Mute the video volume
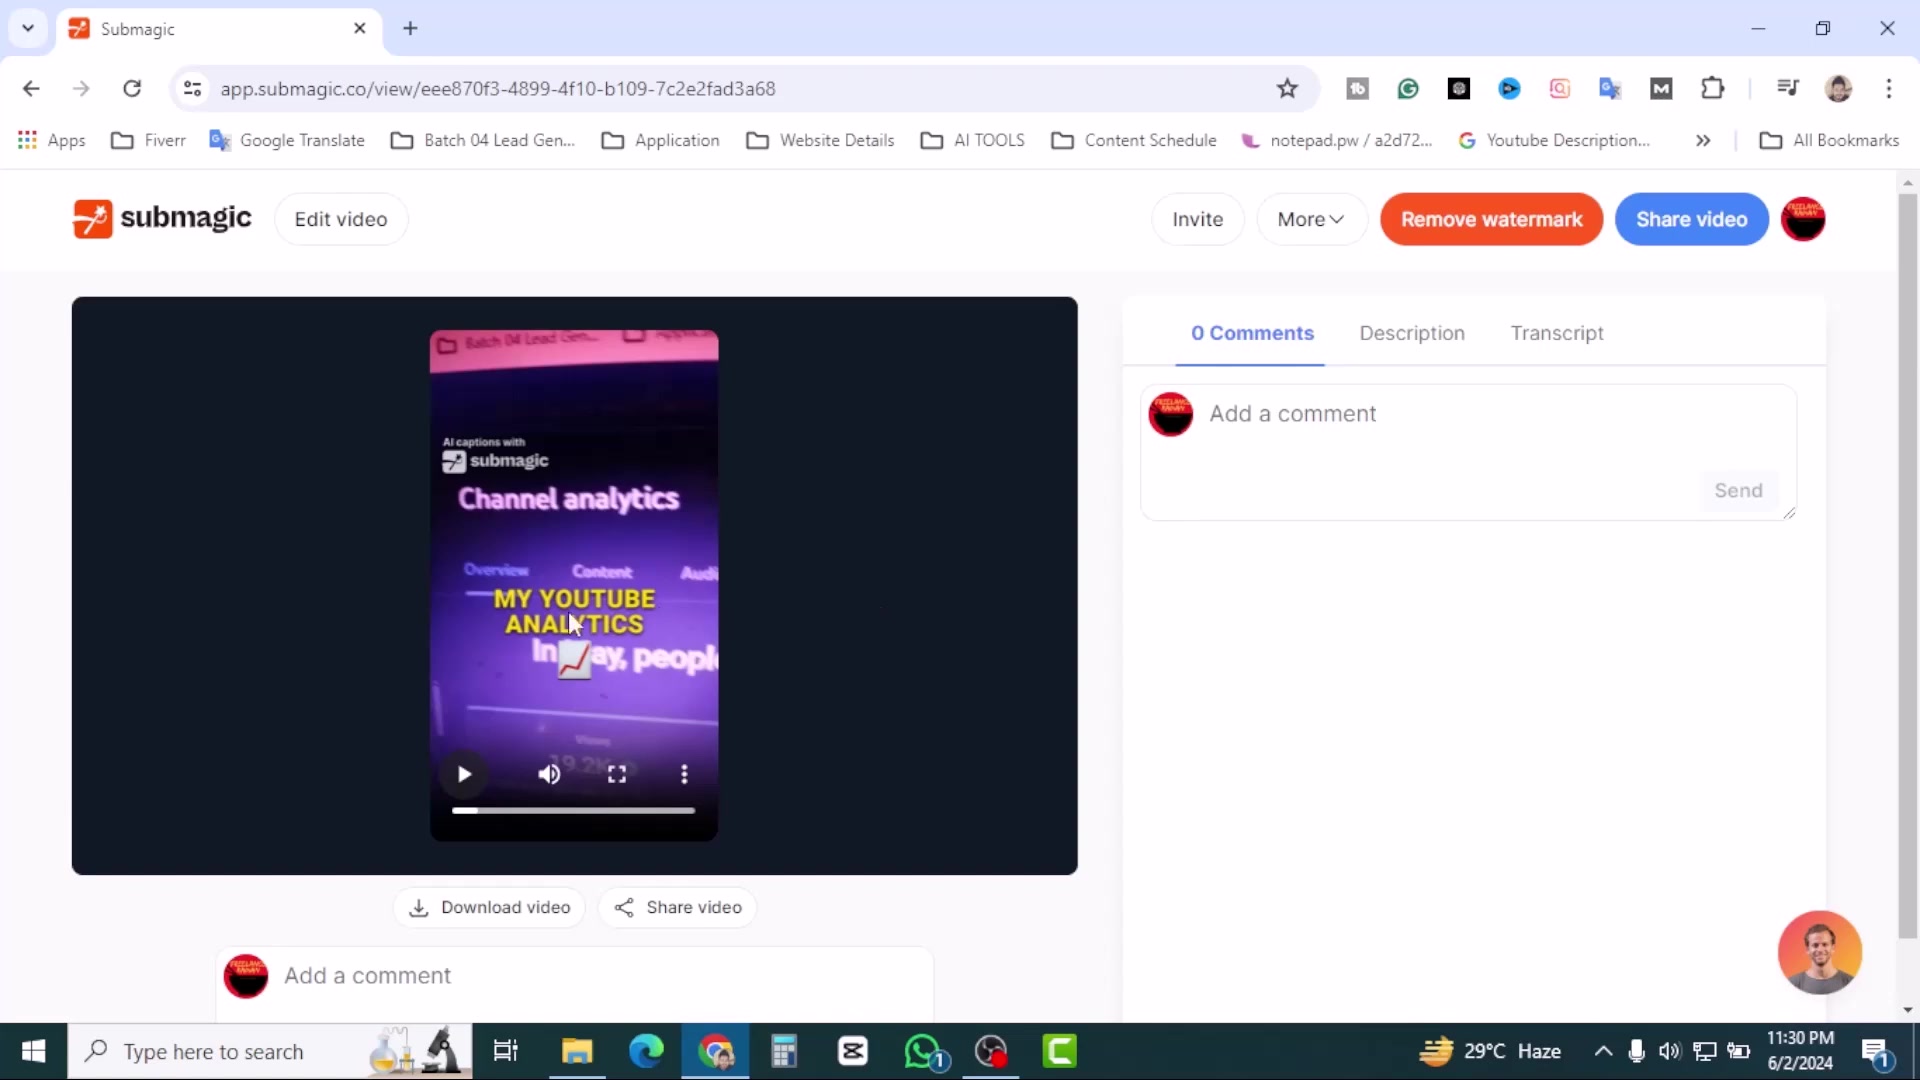The image size is (1920, 1080). (549, 775)
